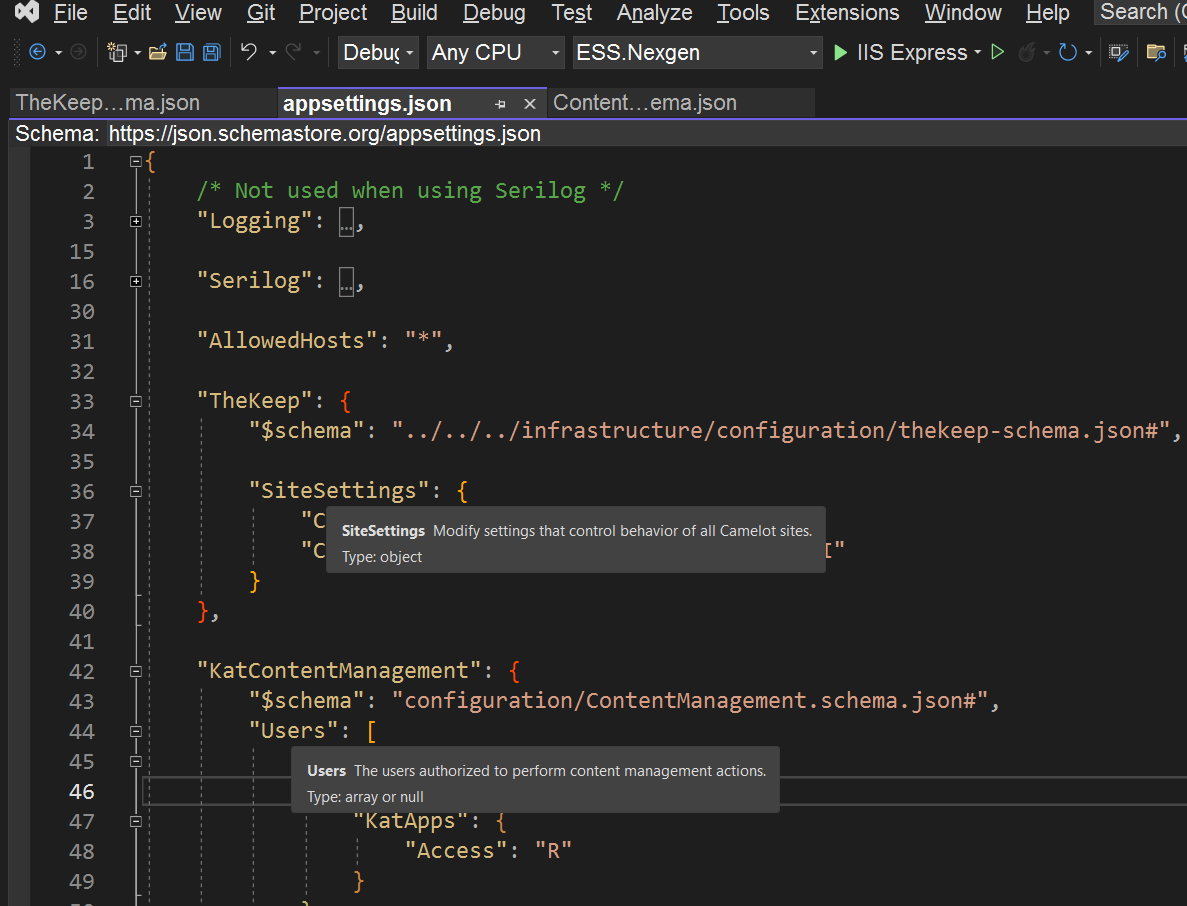Open the Solution Configurations Debug dropdown

point(378,52)
